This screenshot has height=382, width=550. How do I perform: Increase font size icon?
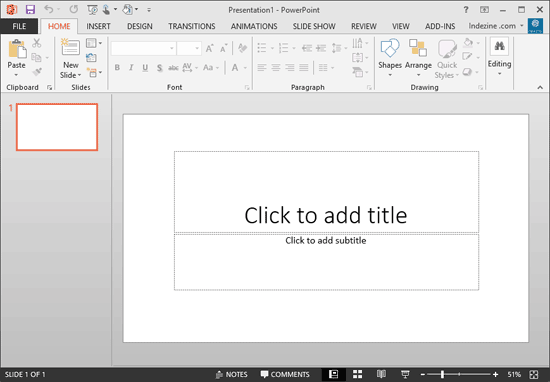[x=209, y=48]
